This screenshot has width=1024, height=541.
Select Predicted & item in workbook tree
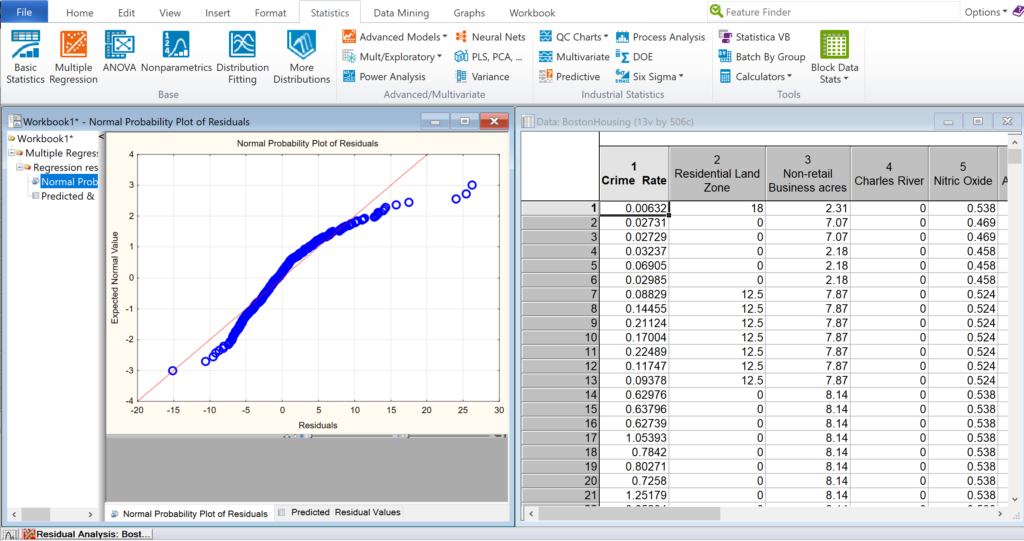67,196
